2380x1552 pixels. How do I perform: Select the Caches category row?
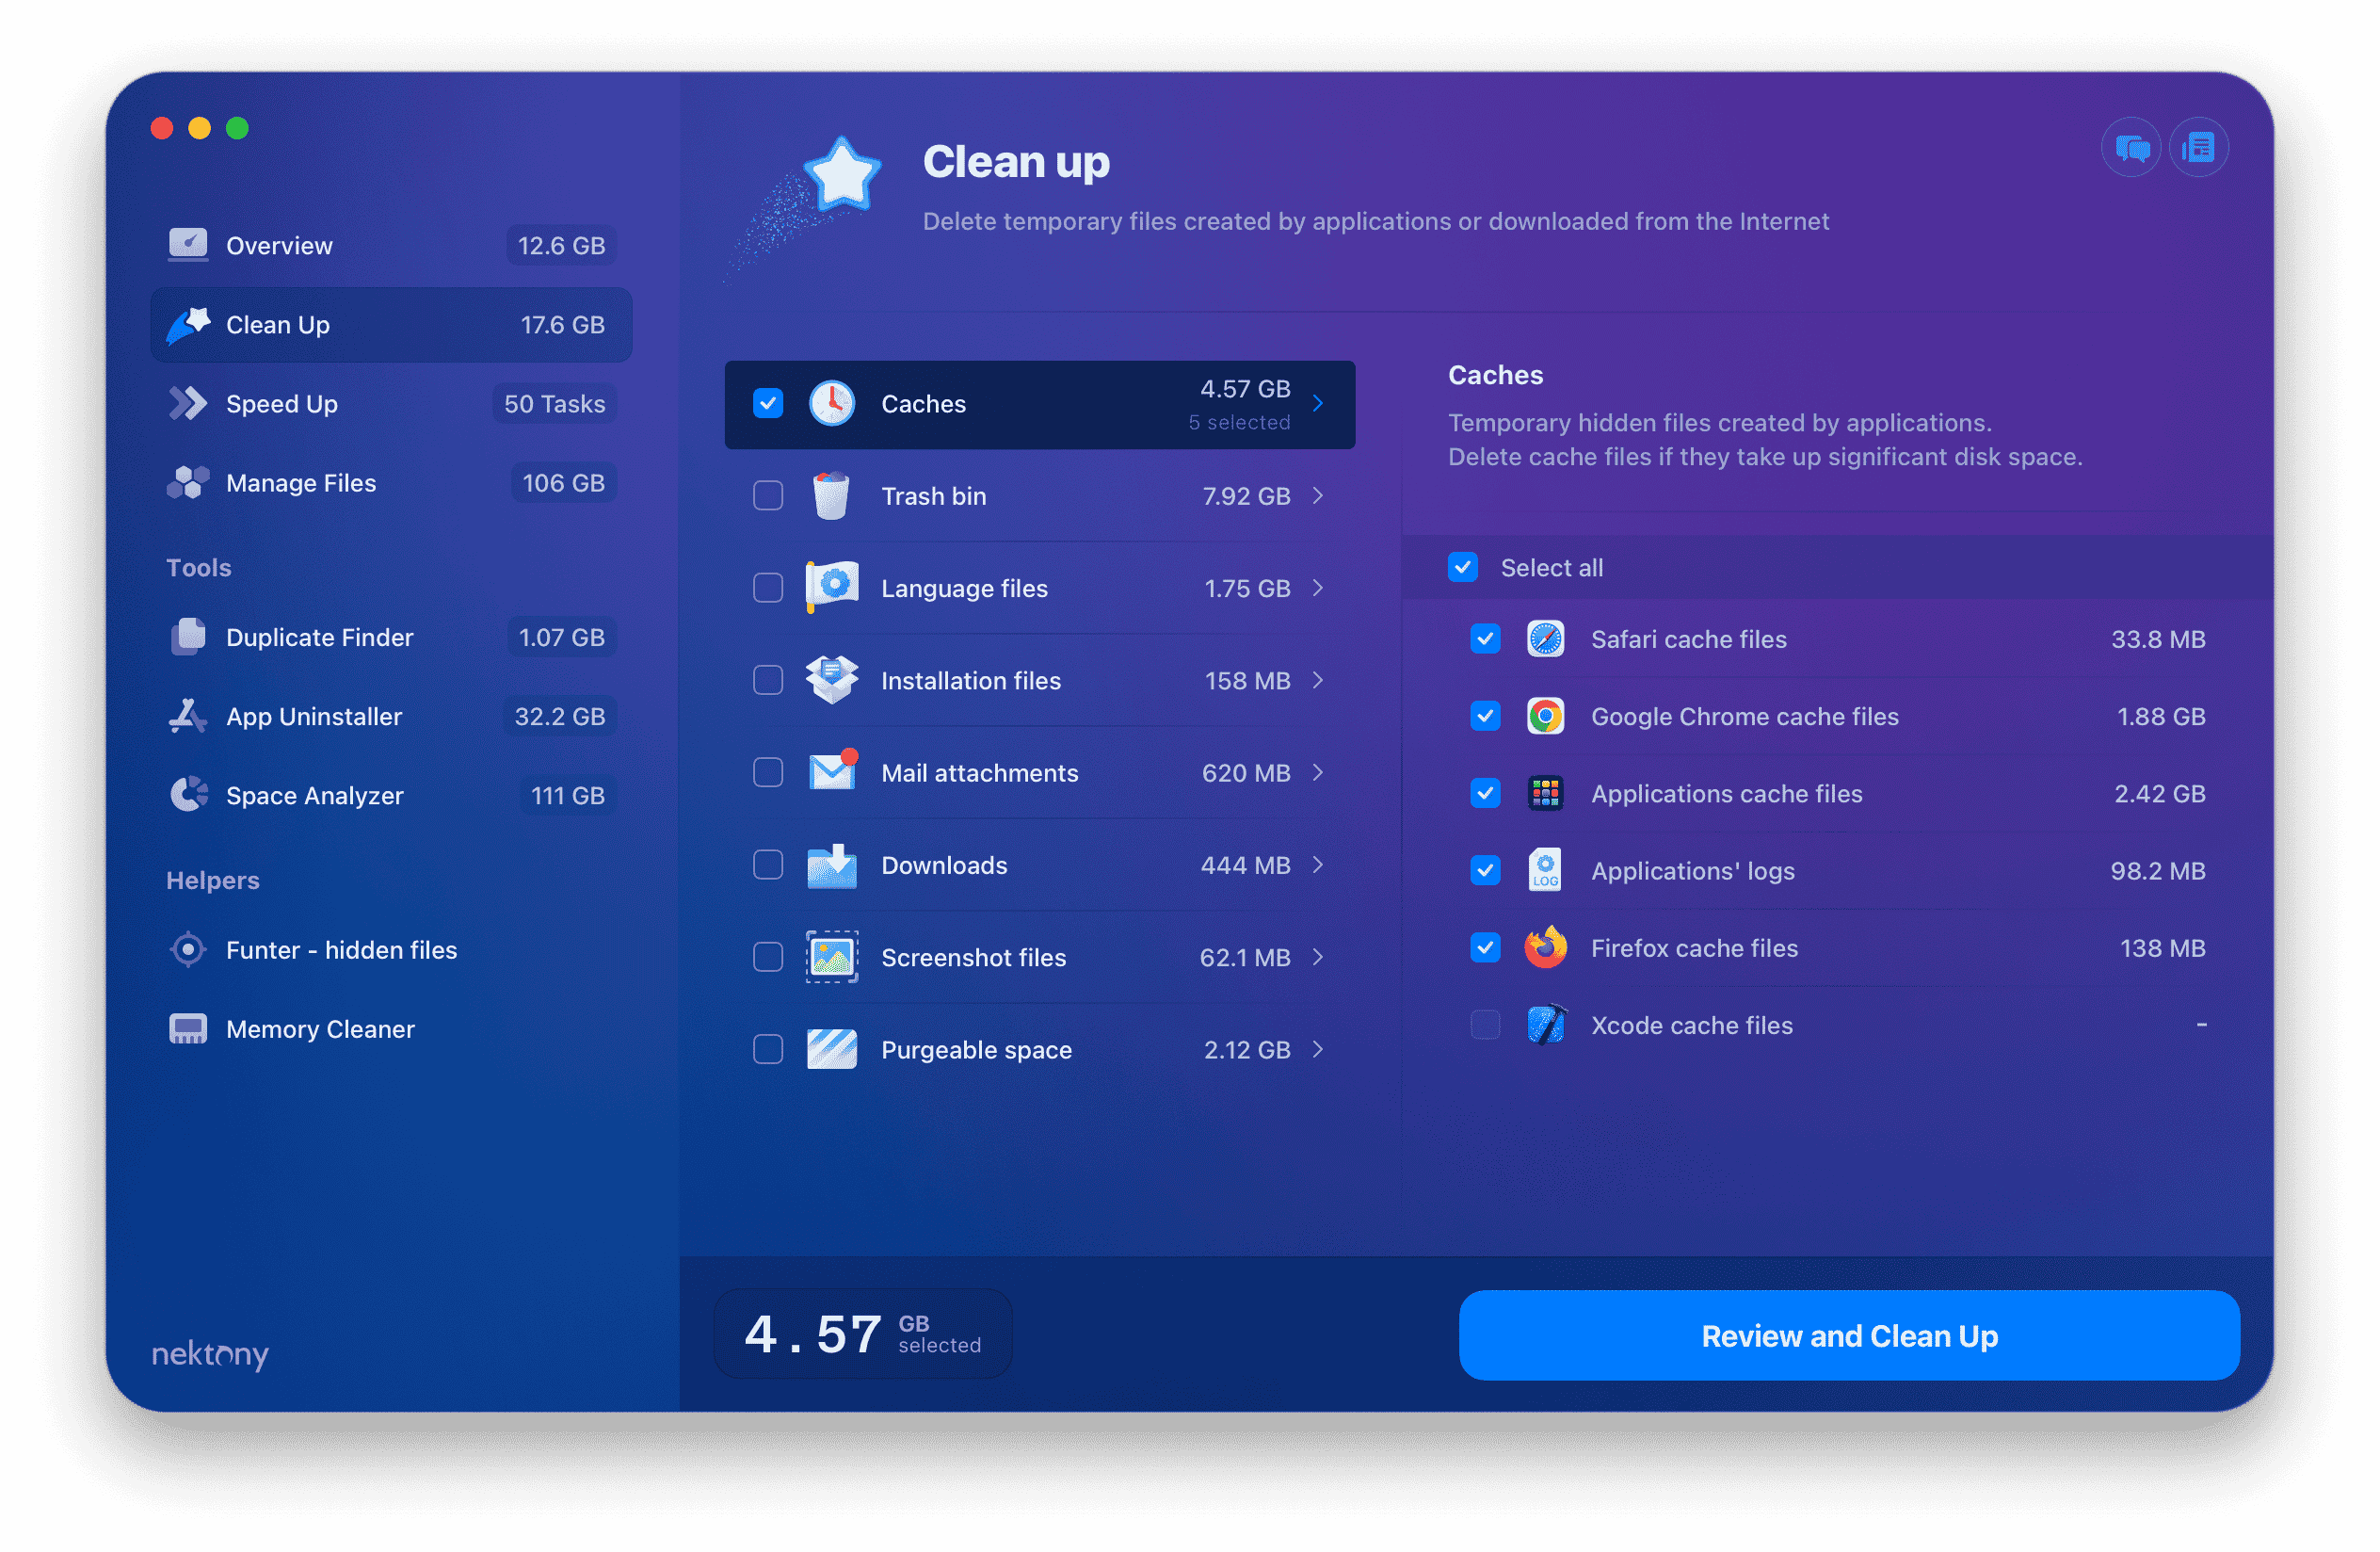(x=1041, y=403)
